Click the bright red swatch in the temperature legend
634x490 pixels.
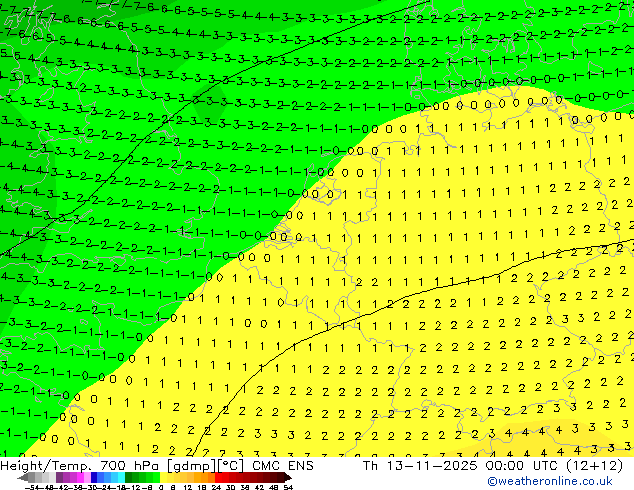point(218,477)
